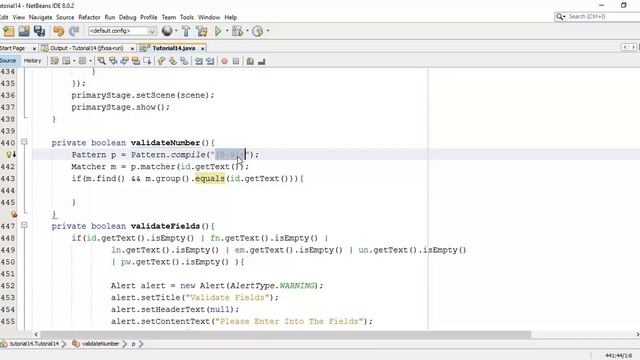The height and width of the screenshot is (360, 640).
Task: Click the Find Selection magnifier icon
Action: (102, 61)
